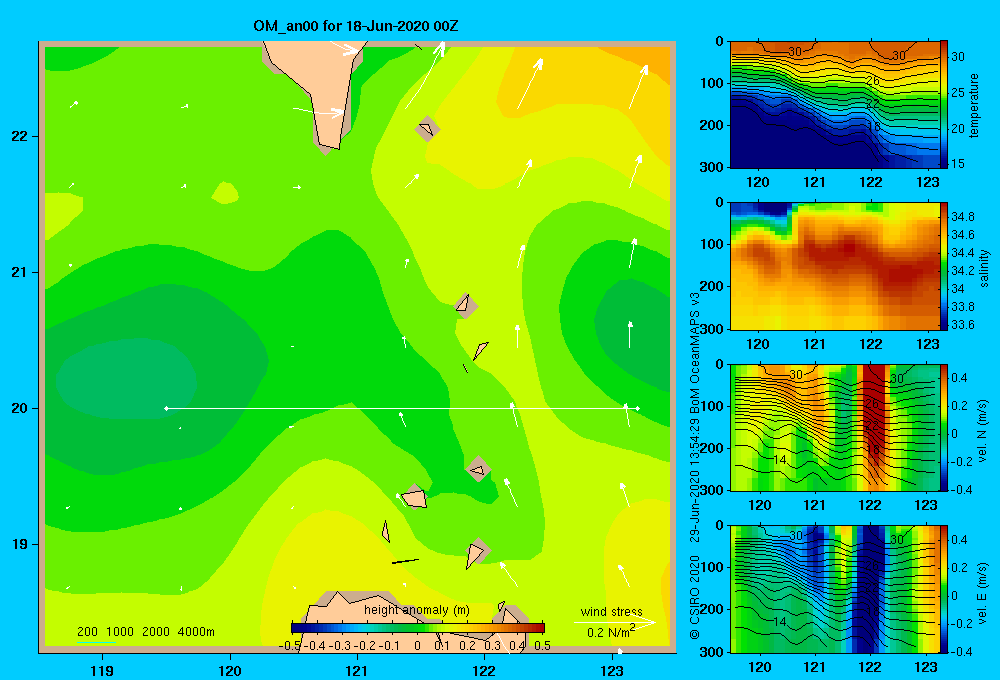The image size is (1000, 680).
Task: Click the 34.8 value on salinity colorbar
Action: pyautogui.click(x=963, y=217)
